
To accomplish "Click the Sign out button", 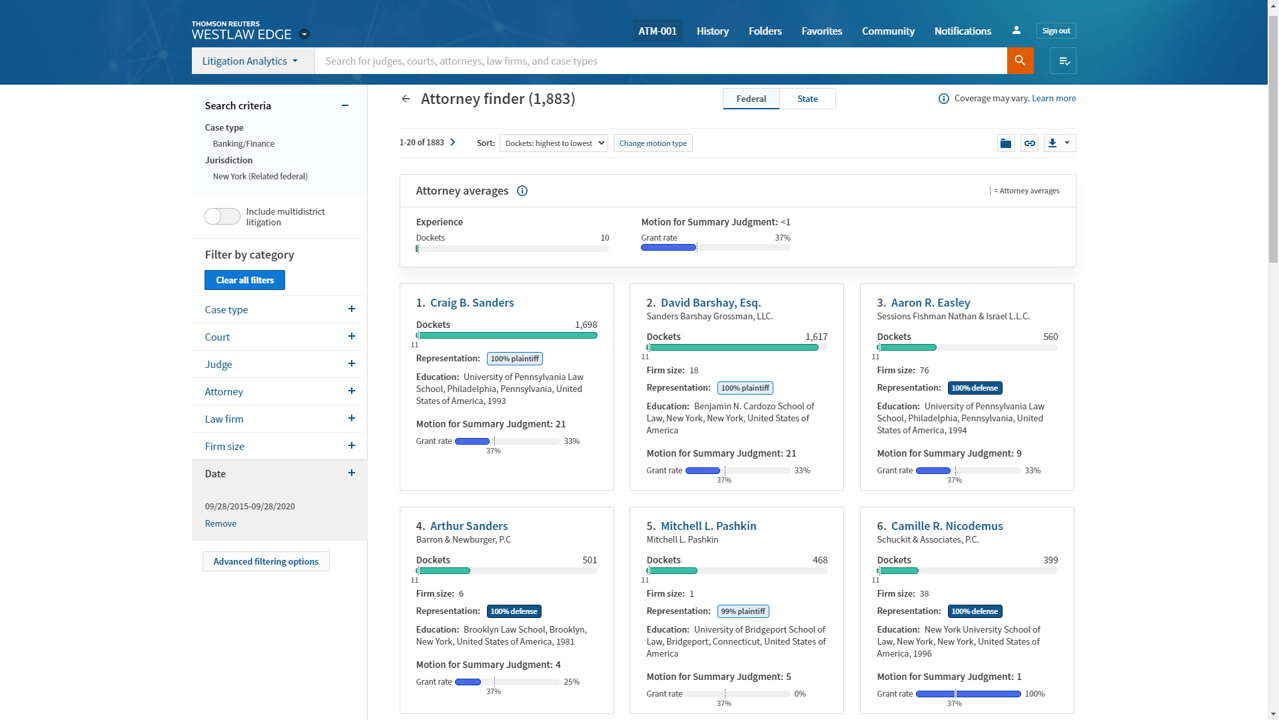I will [x=1056, y=31].
